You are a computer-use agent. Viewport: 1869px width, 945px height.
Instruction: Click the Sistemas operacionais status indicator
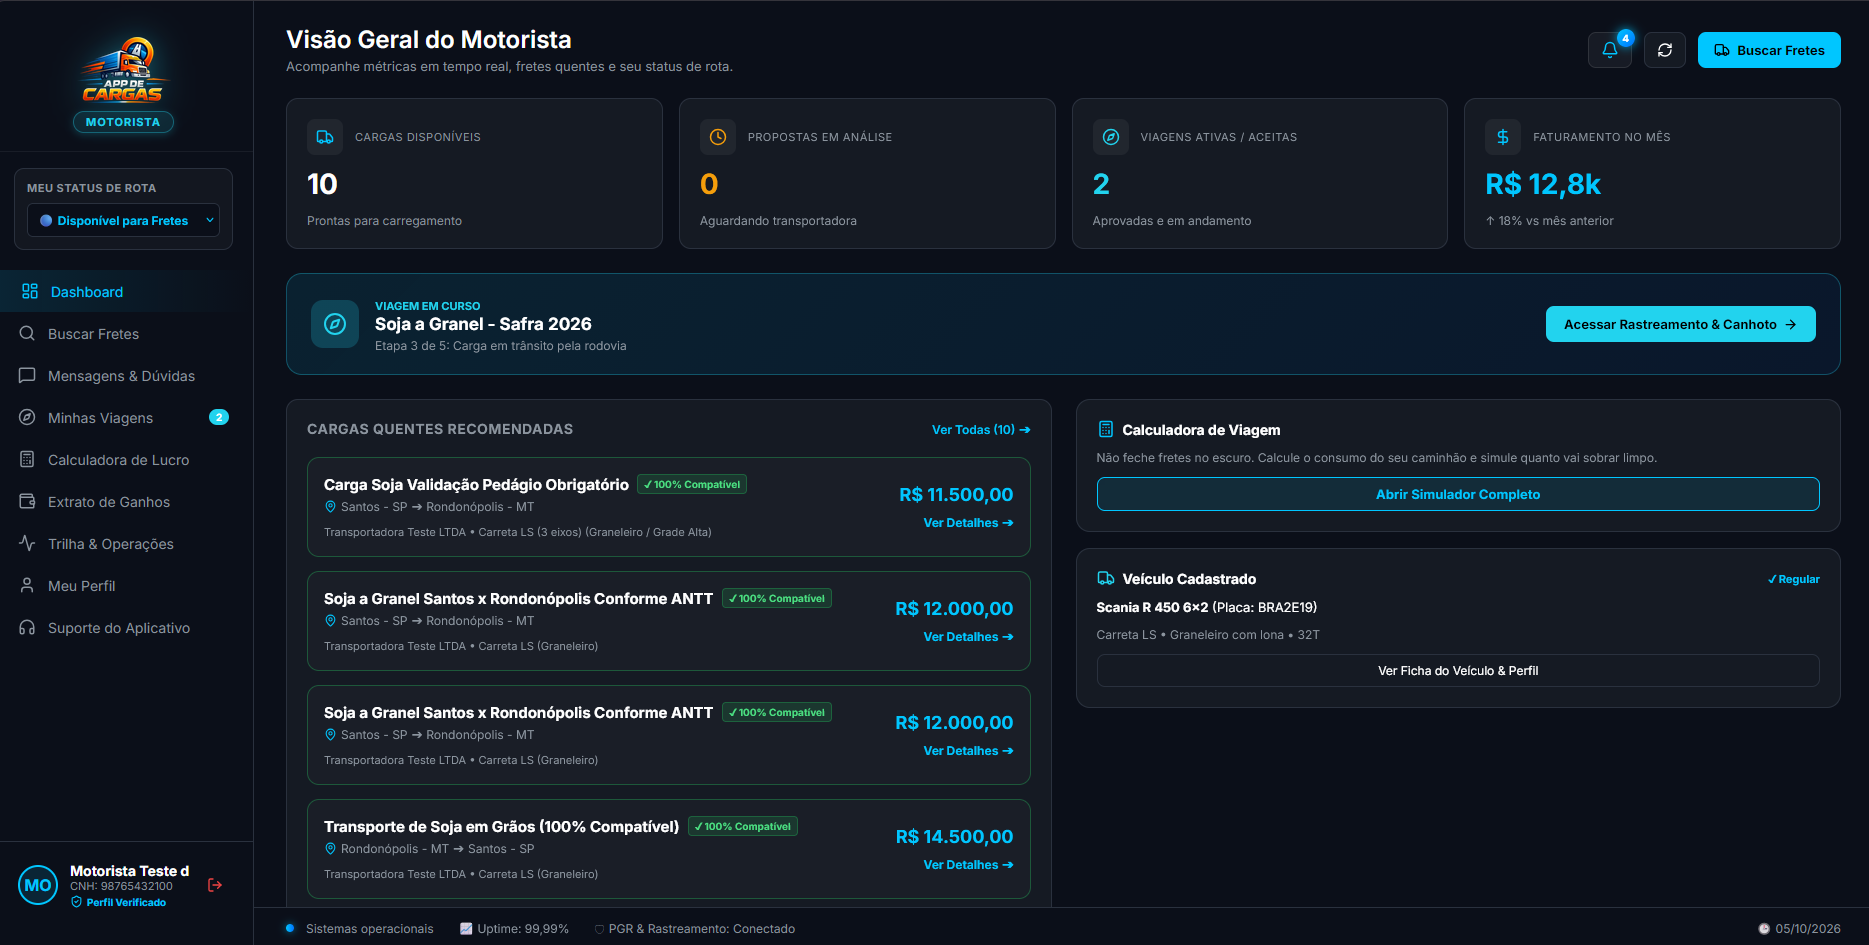click(x=360, y=929)
